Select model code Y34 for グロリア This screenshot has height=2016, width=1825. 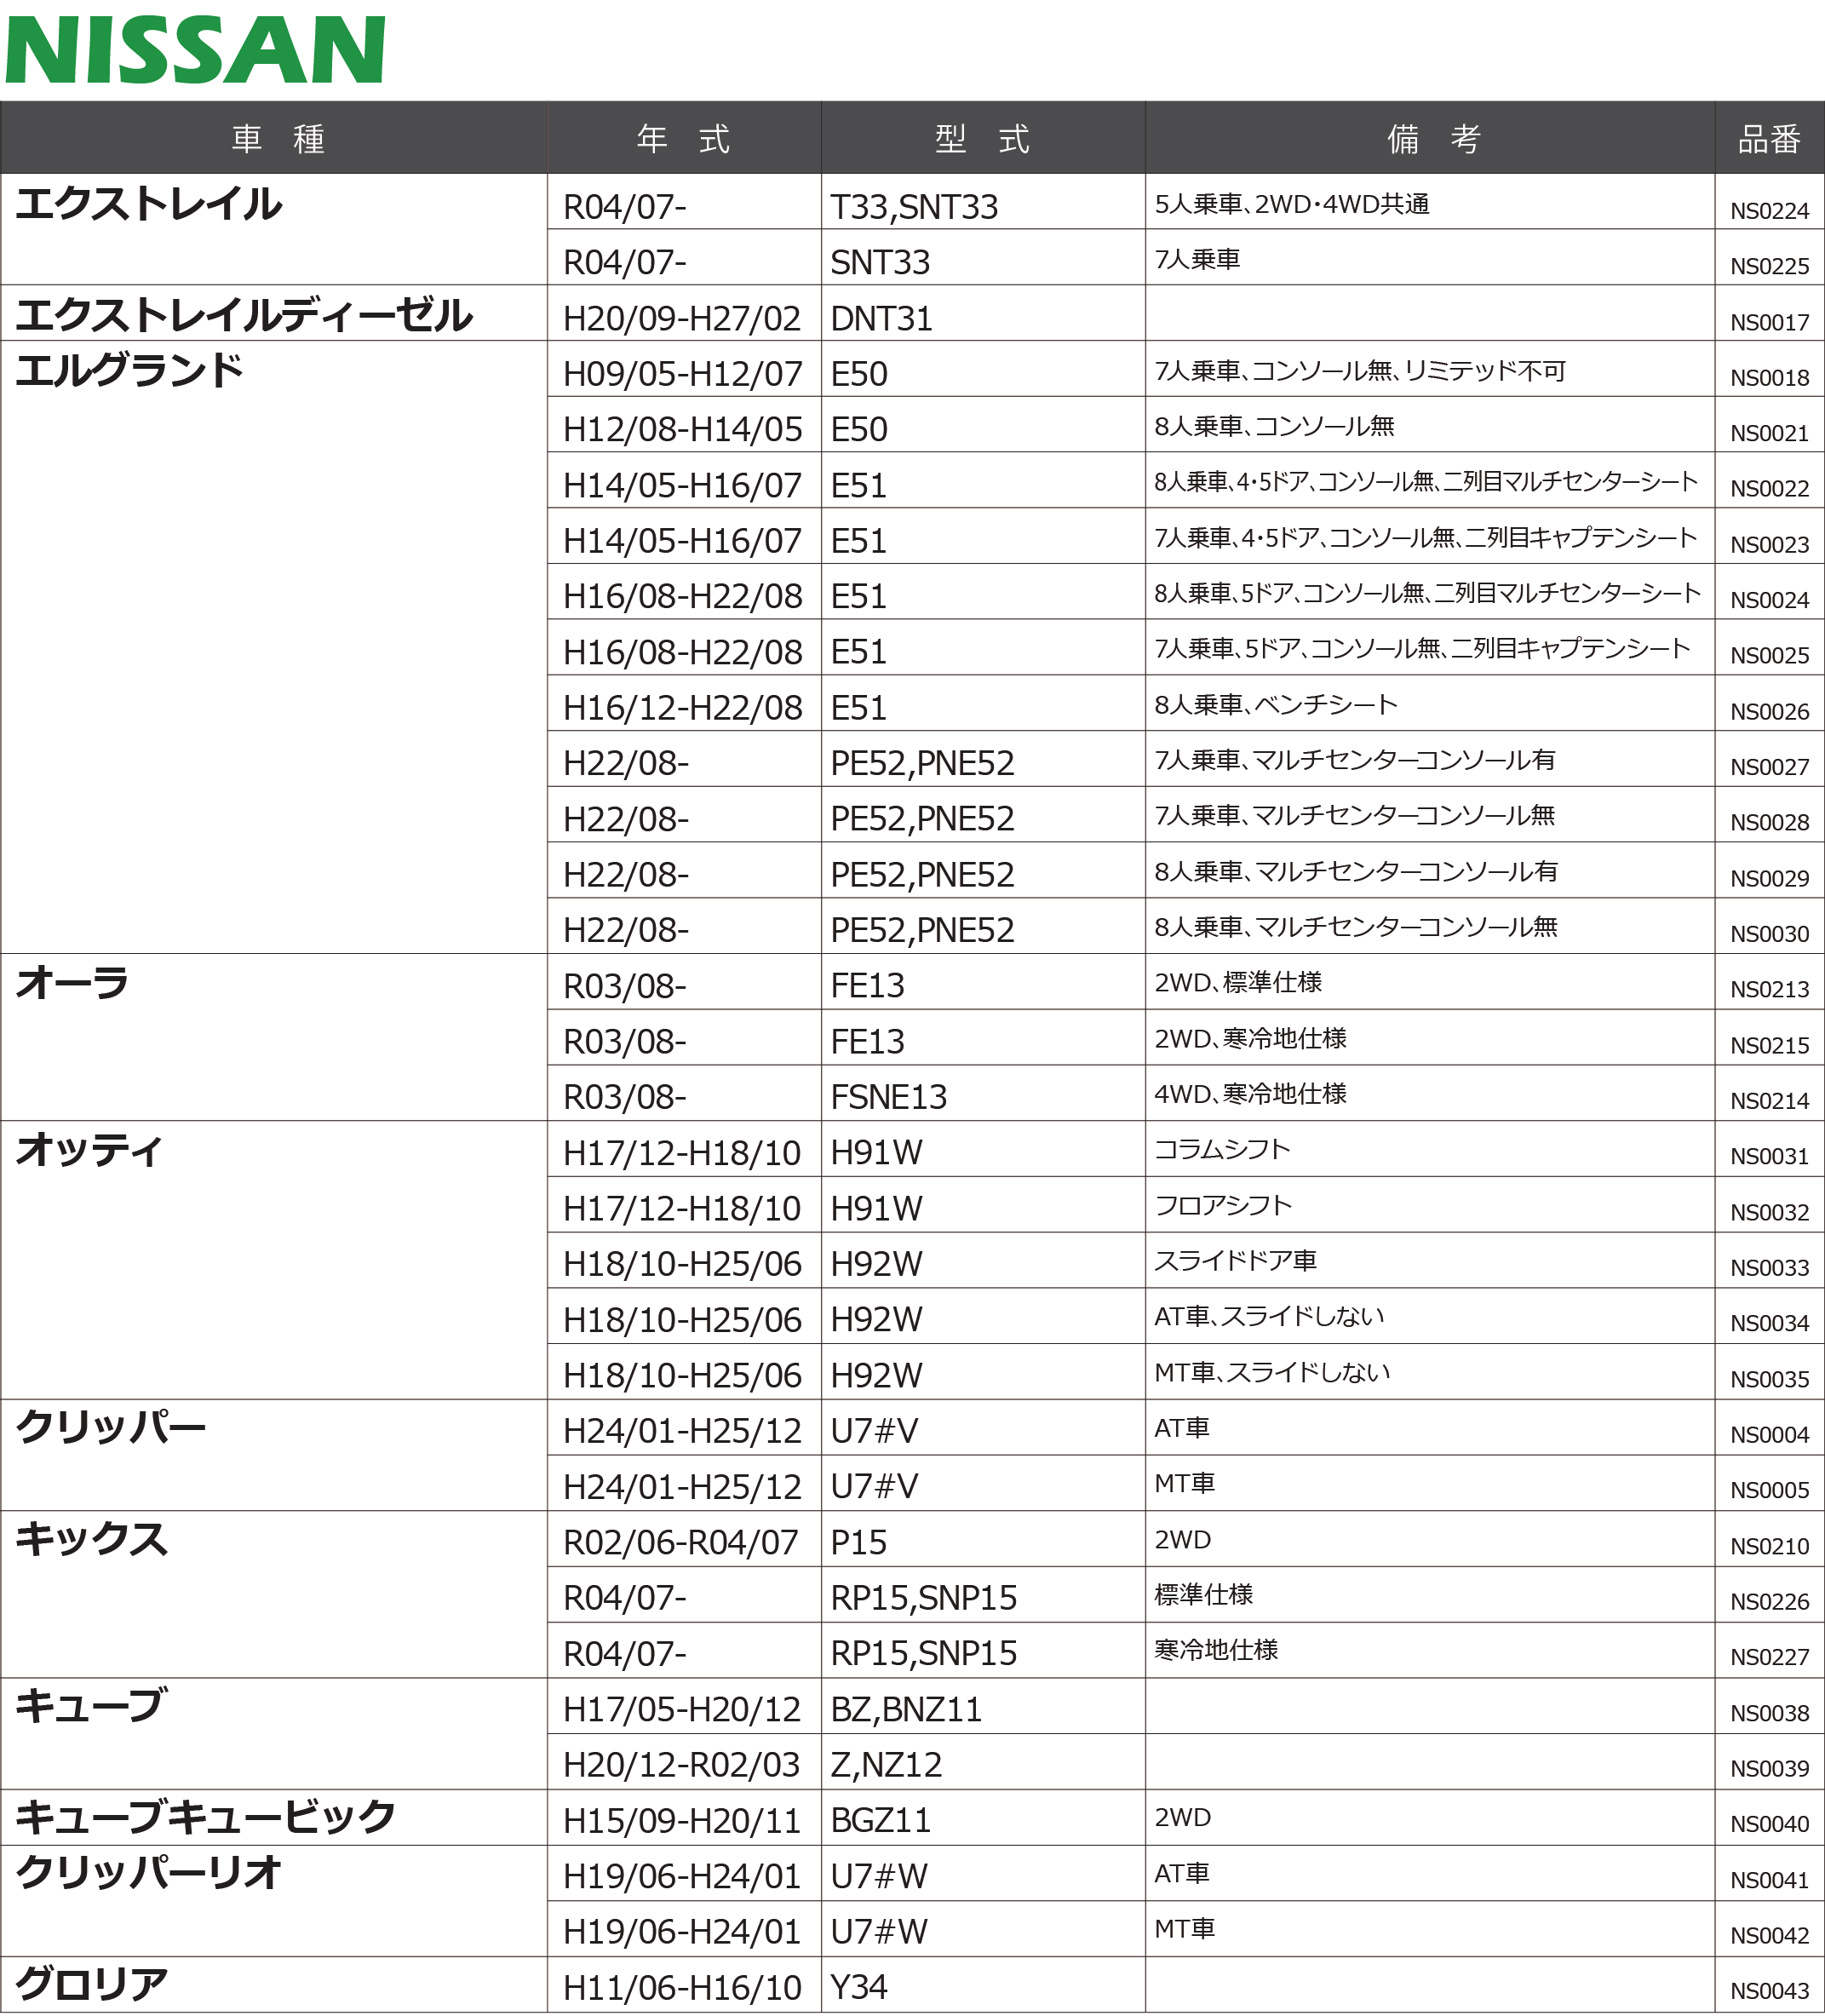[x=858, y=1987]
